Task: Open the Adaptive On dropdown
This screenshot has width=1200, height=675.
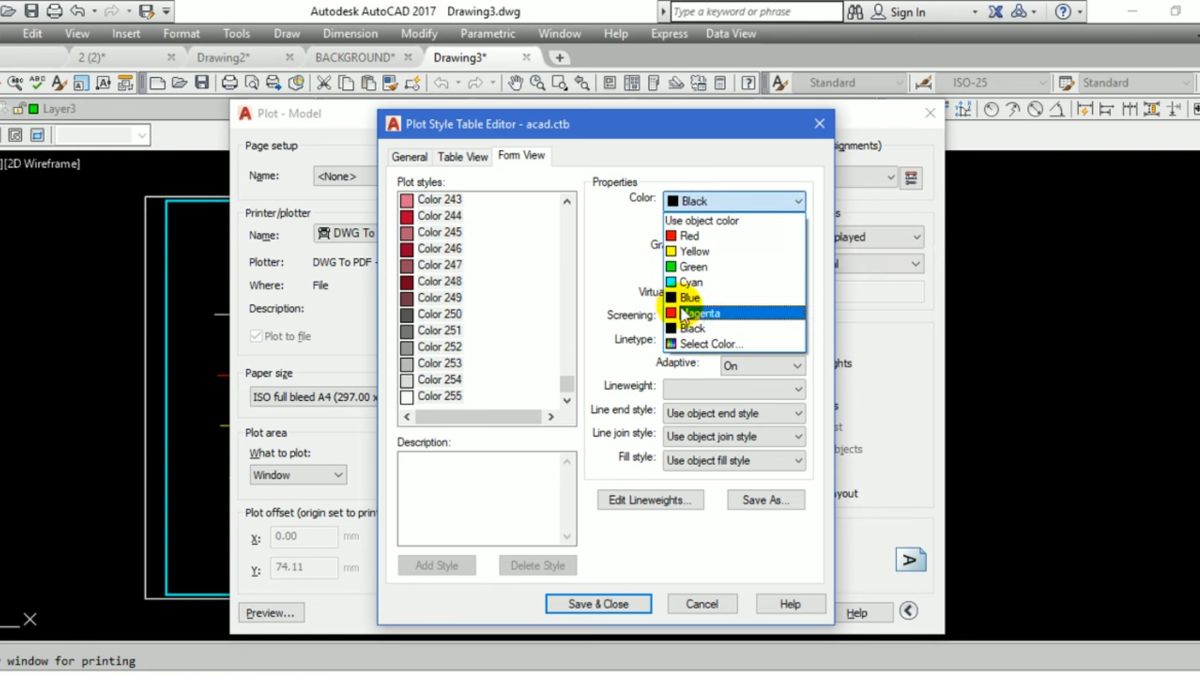Action: click(x=762, y=366)
